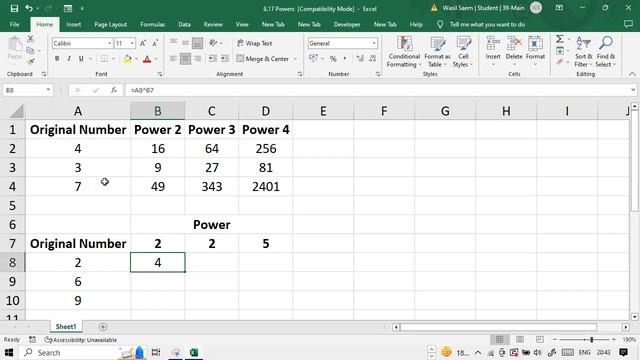This screenshot has height=360, width=640.
Task: Click Merge & Center button
Action: (262, 59)
